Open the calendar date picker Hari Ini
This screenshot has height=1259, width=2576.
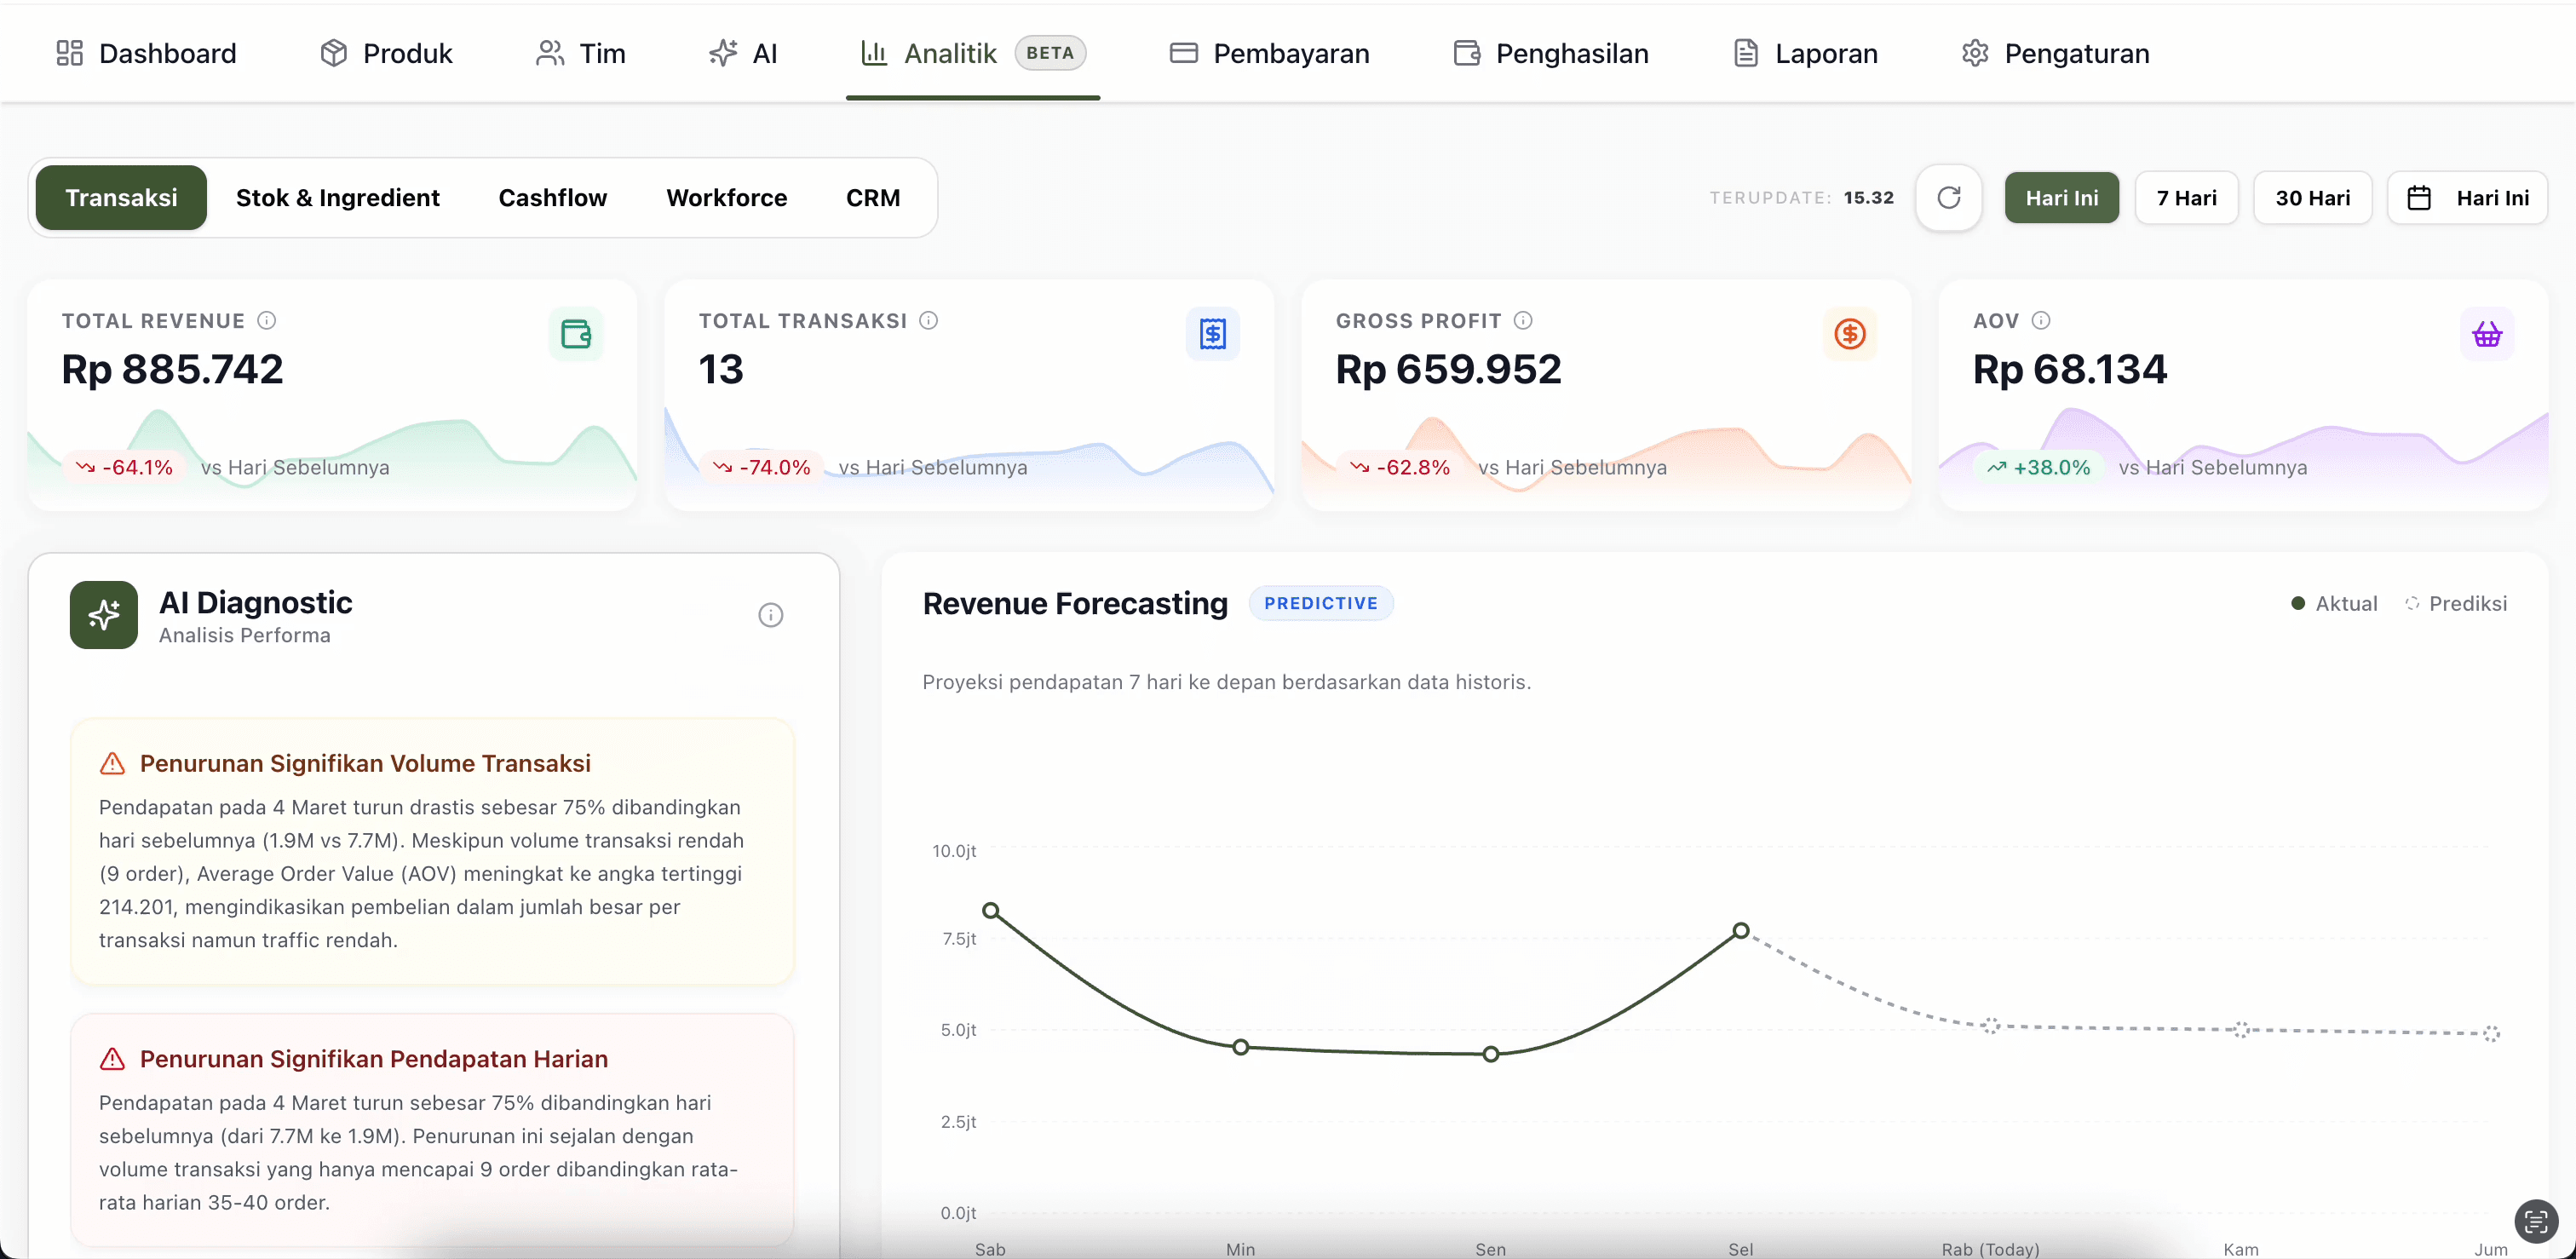(2467, 197)
